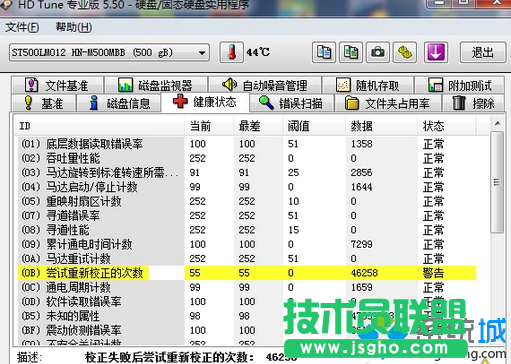Click the vertical scrollbar thumb

tap(497, 182)
